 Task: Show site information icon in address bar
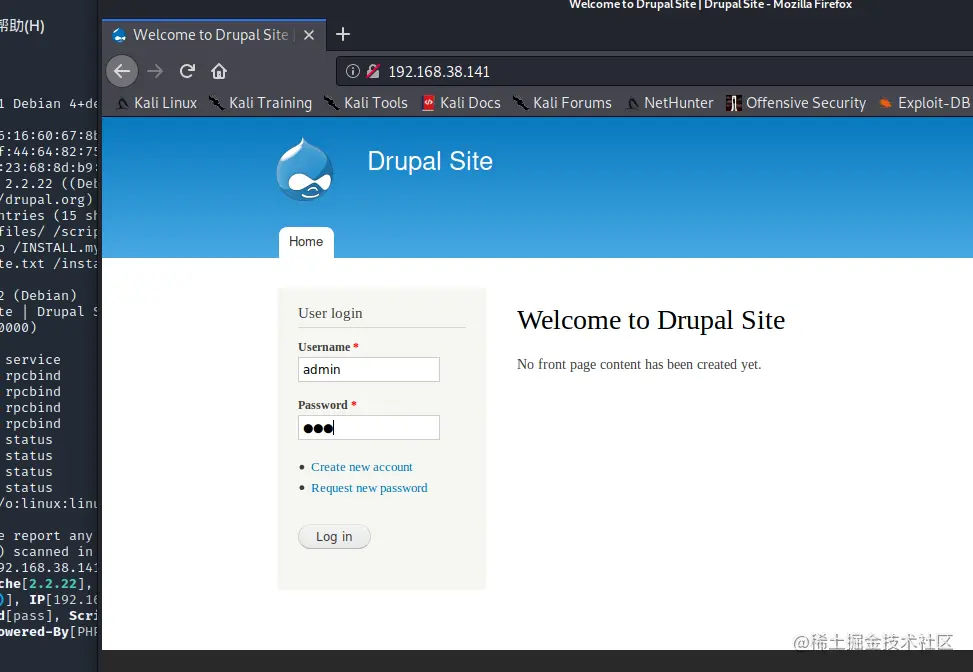(x=352, y=71)
